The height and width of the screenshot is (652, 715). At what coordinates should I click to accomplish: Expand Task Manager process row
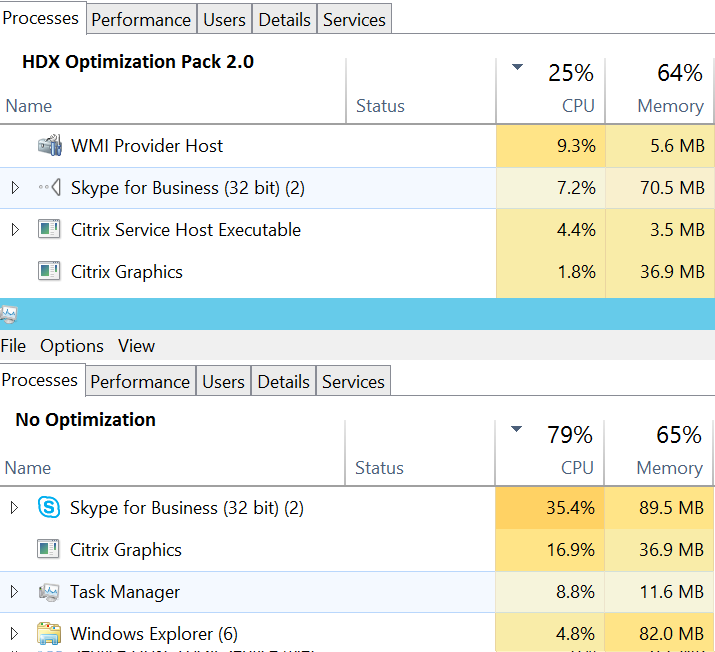tap(14, 591)
